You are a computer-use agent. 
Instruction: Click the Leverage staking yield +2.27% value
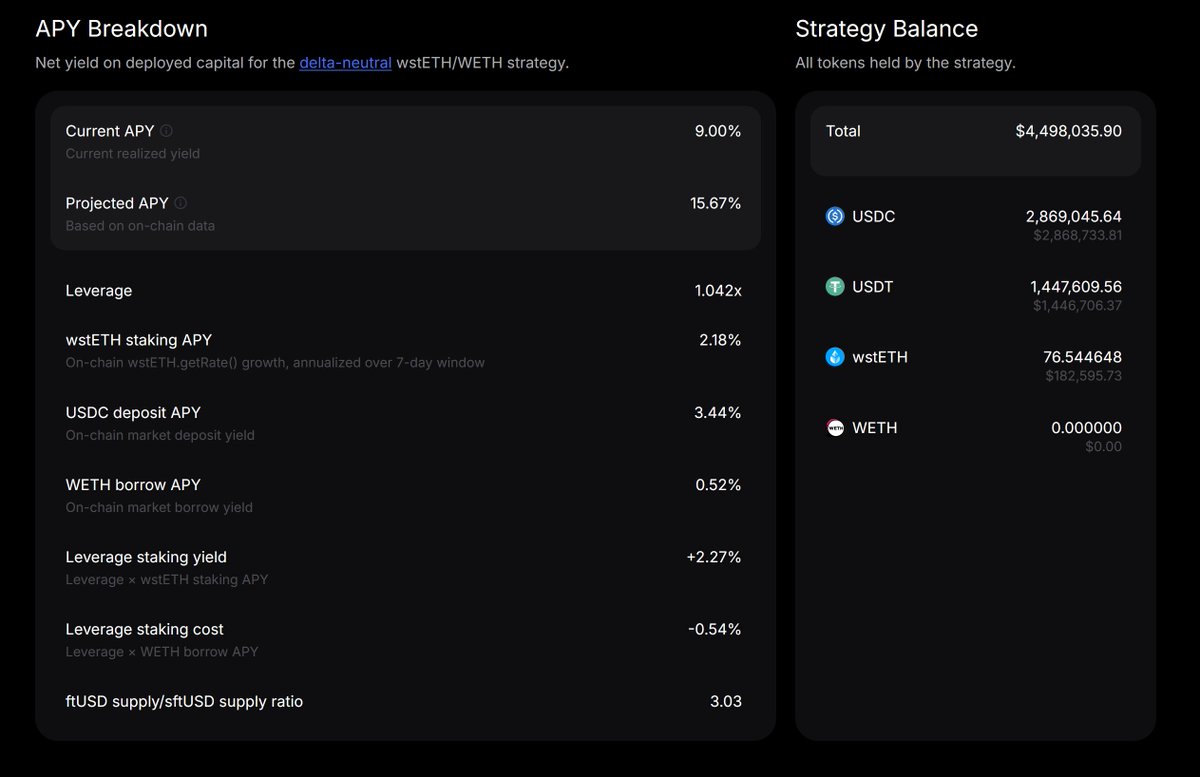tap(714, 557)
